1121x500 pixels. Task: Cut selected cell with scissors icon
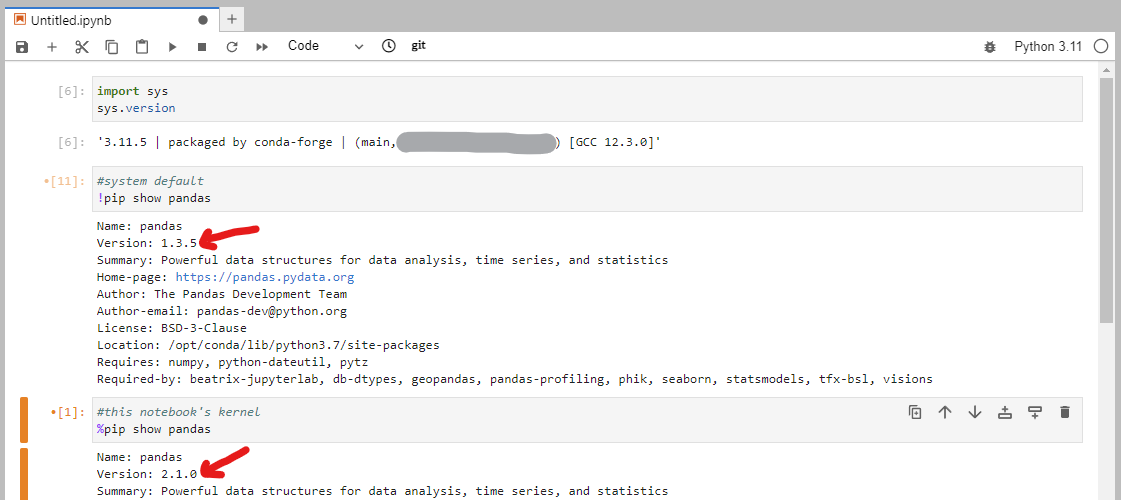(82, 46)
